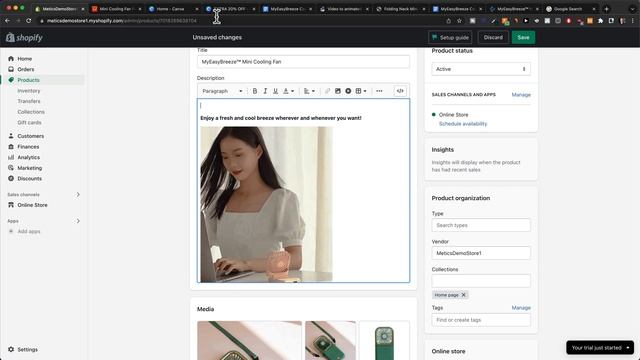
Task: Select first media thumbnail of green fan
Action: [249, 340]
